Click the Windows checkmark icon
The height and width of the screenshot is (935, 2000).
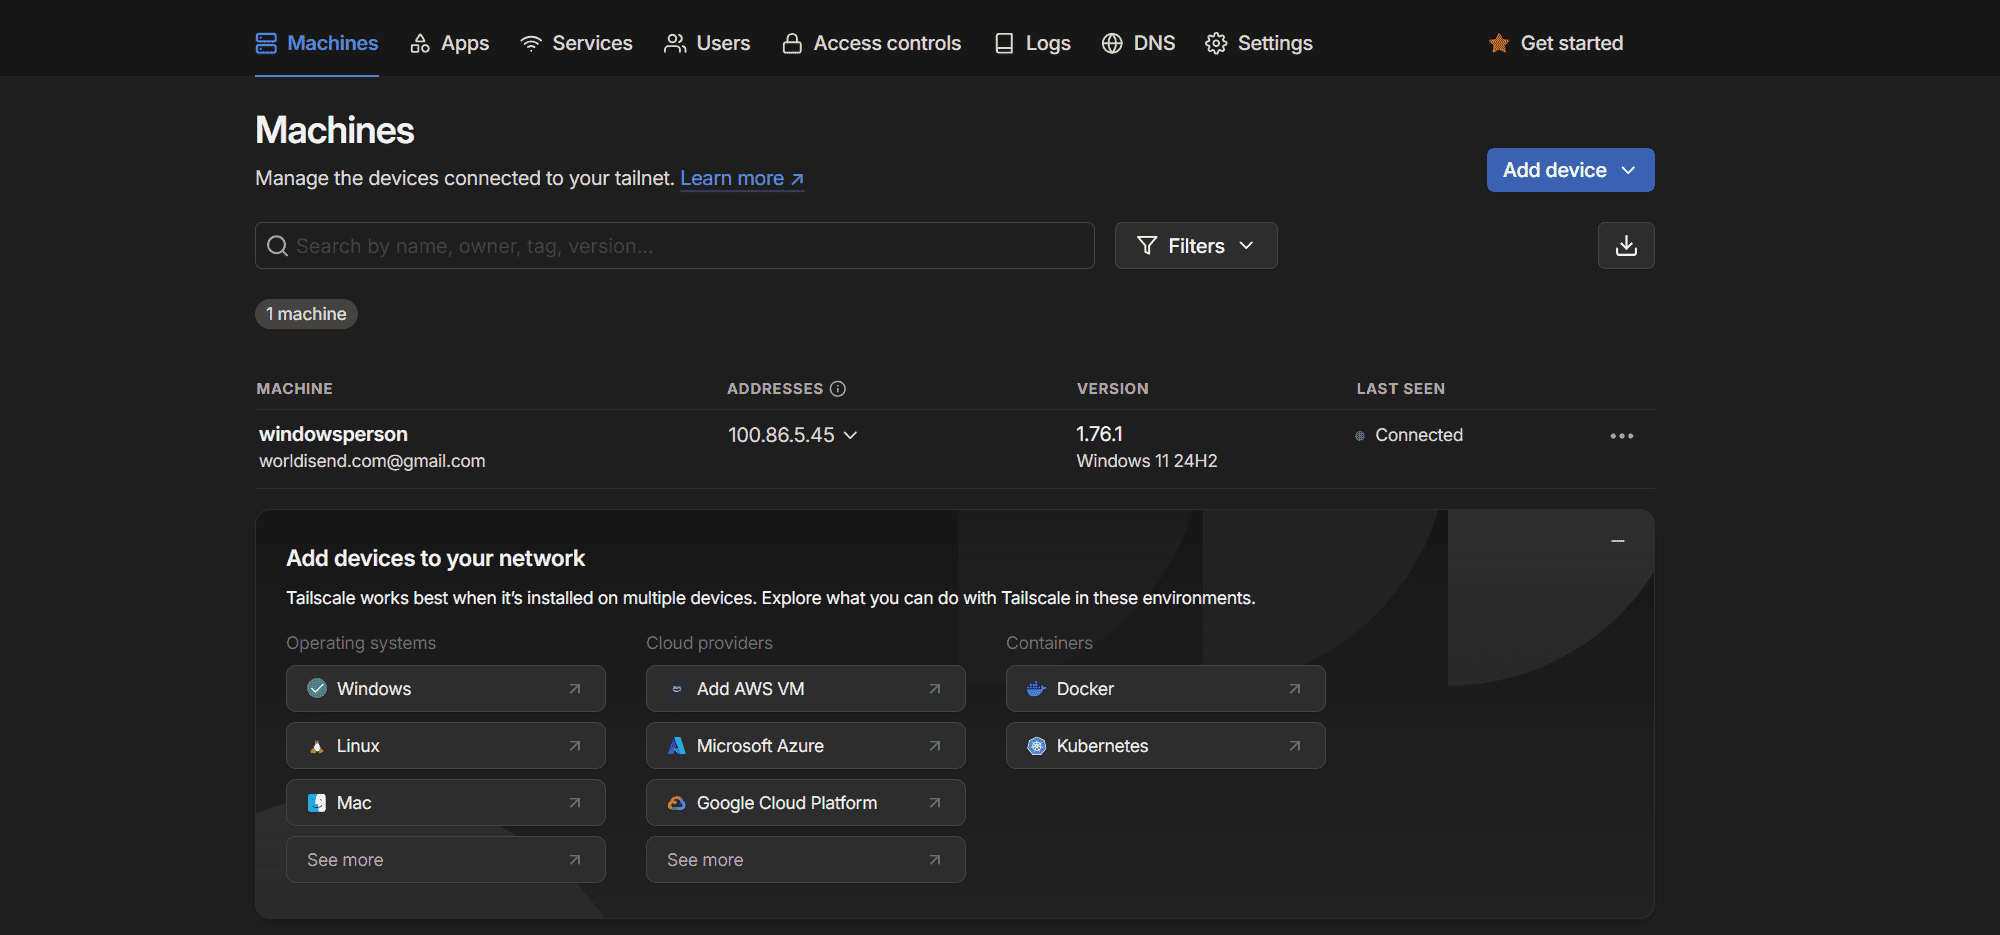pyautogui.click(x=317, y=688)
